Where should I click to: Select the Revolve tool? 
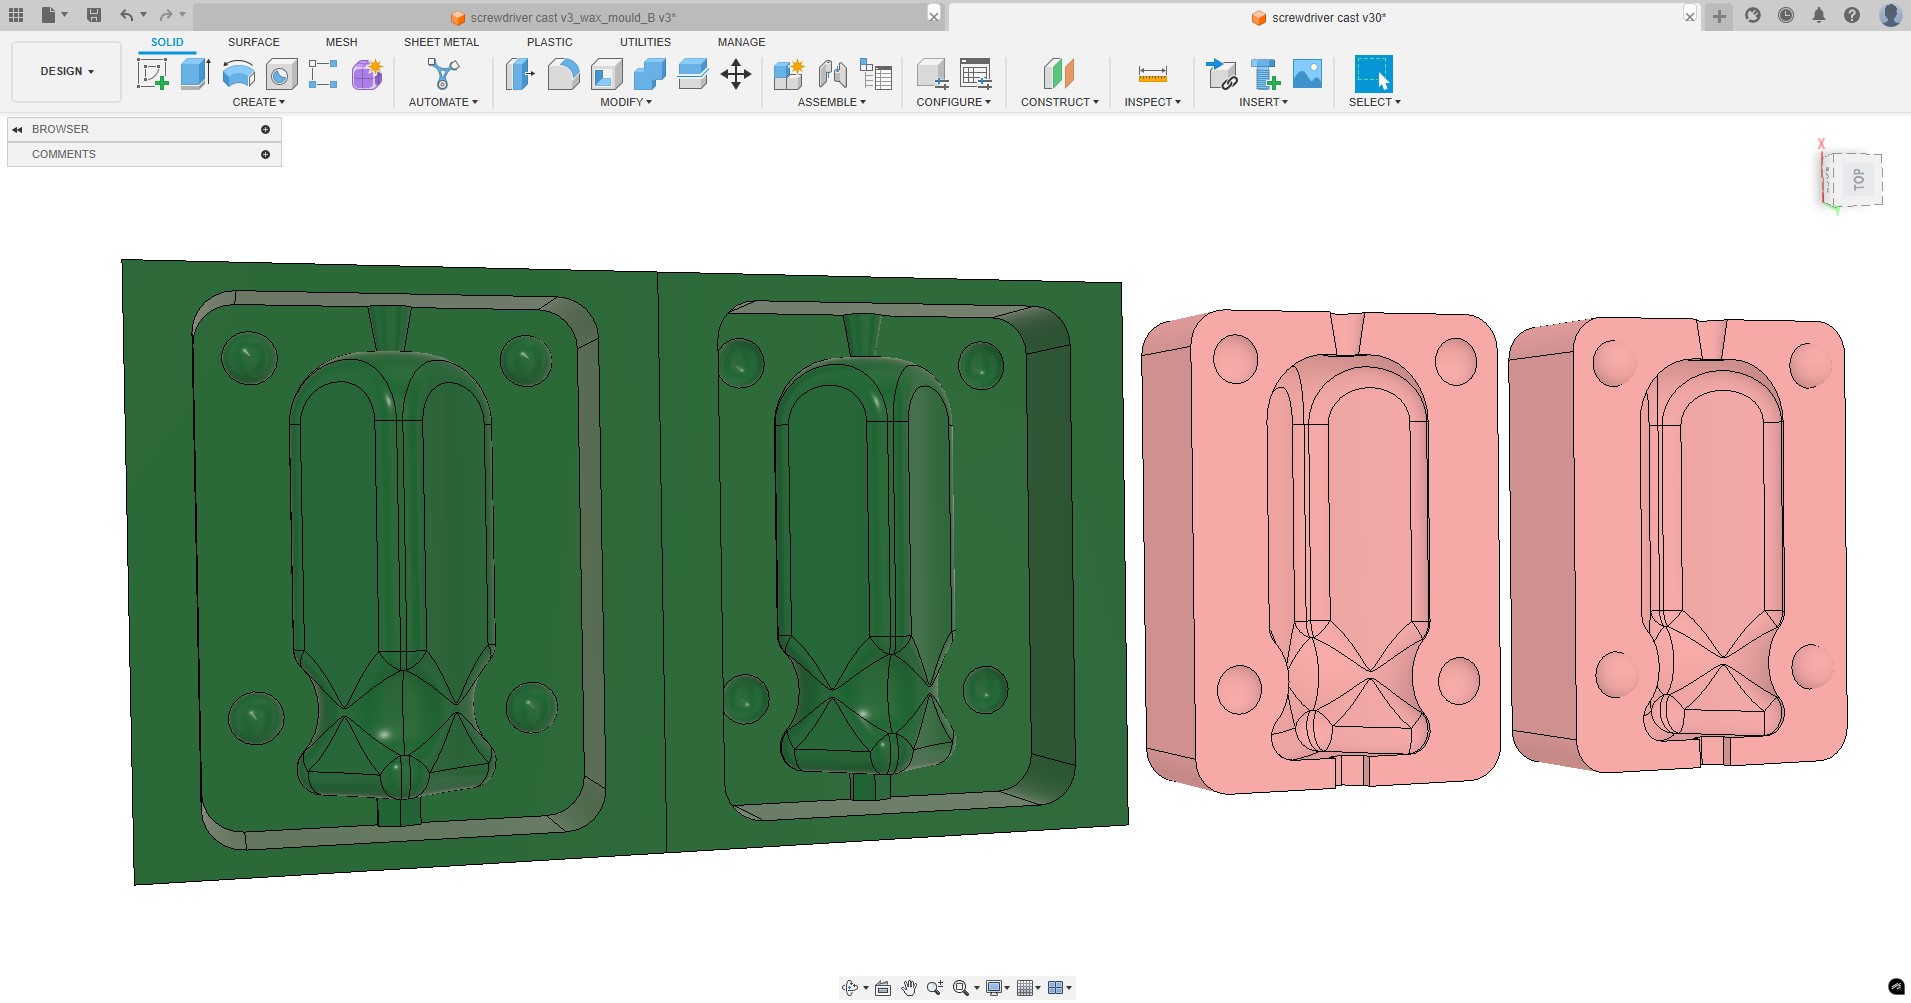[238, 74]
